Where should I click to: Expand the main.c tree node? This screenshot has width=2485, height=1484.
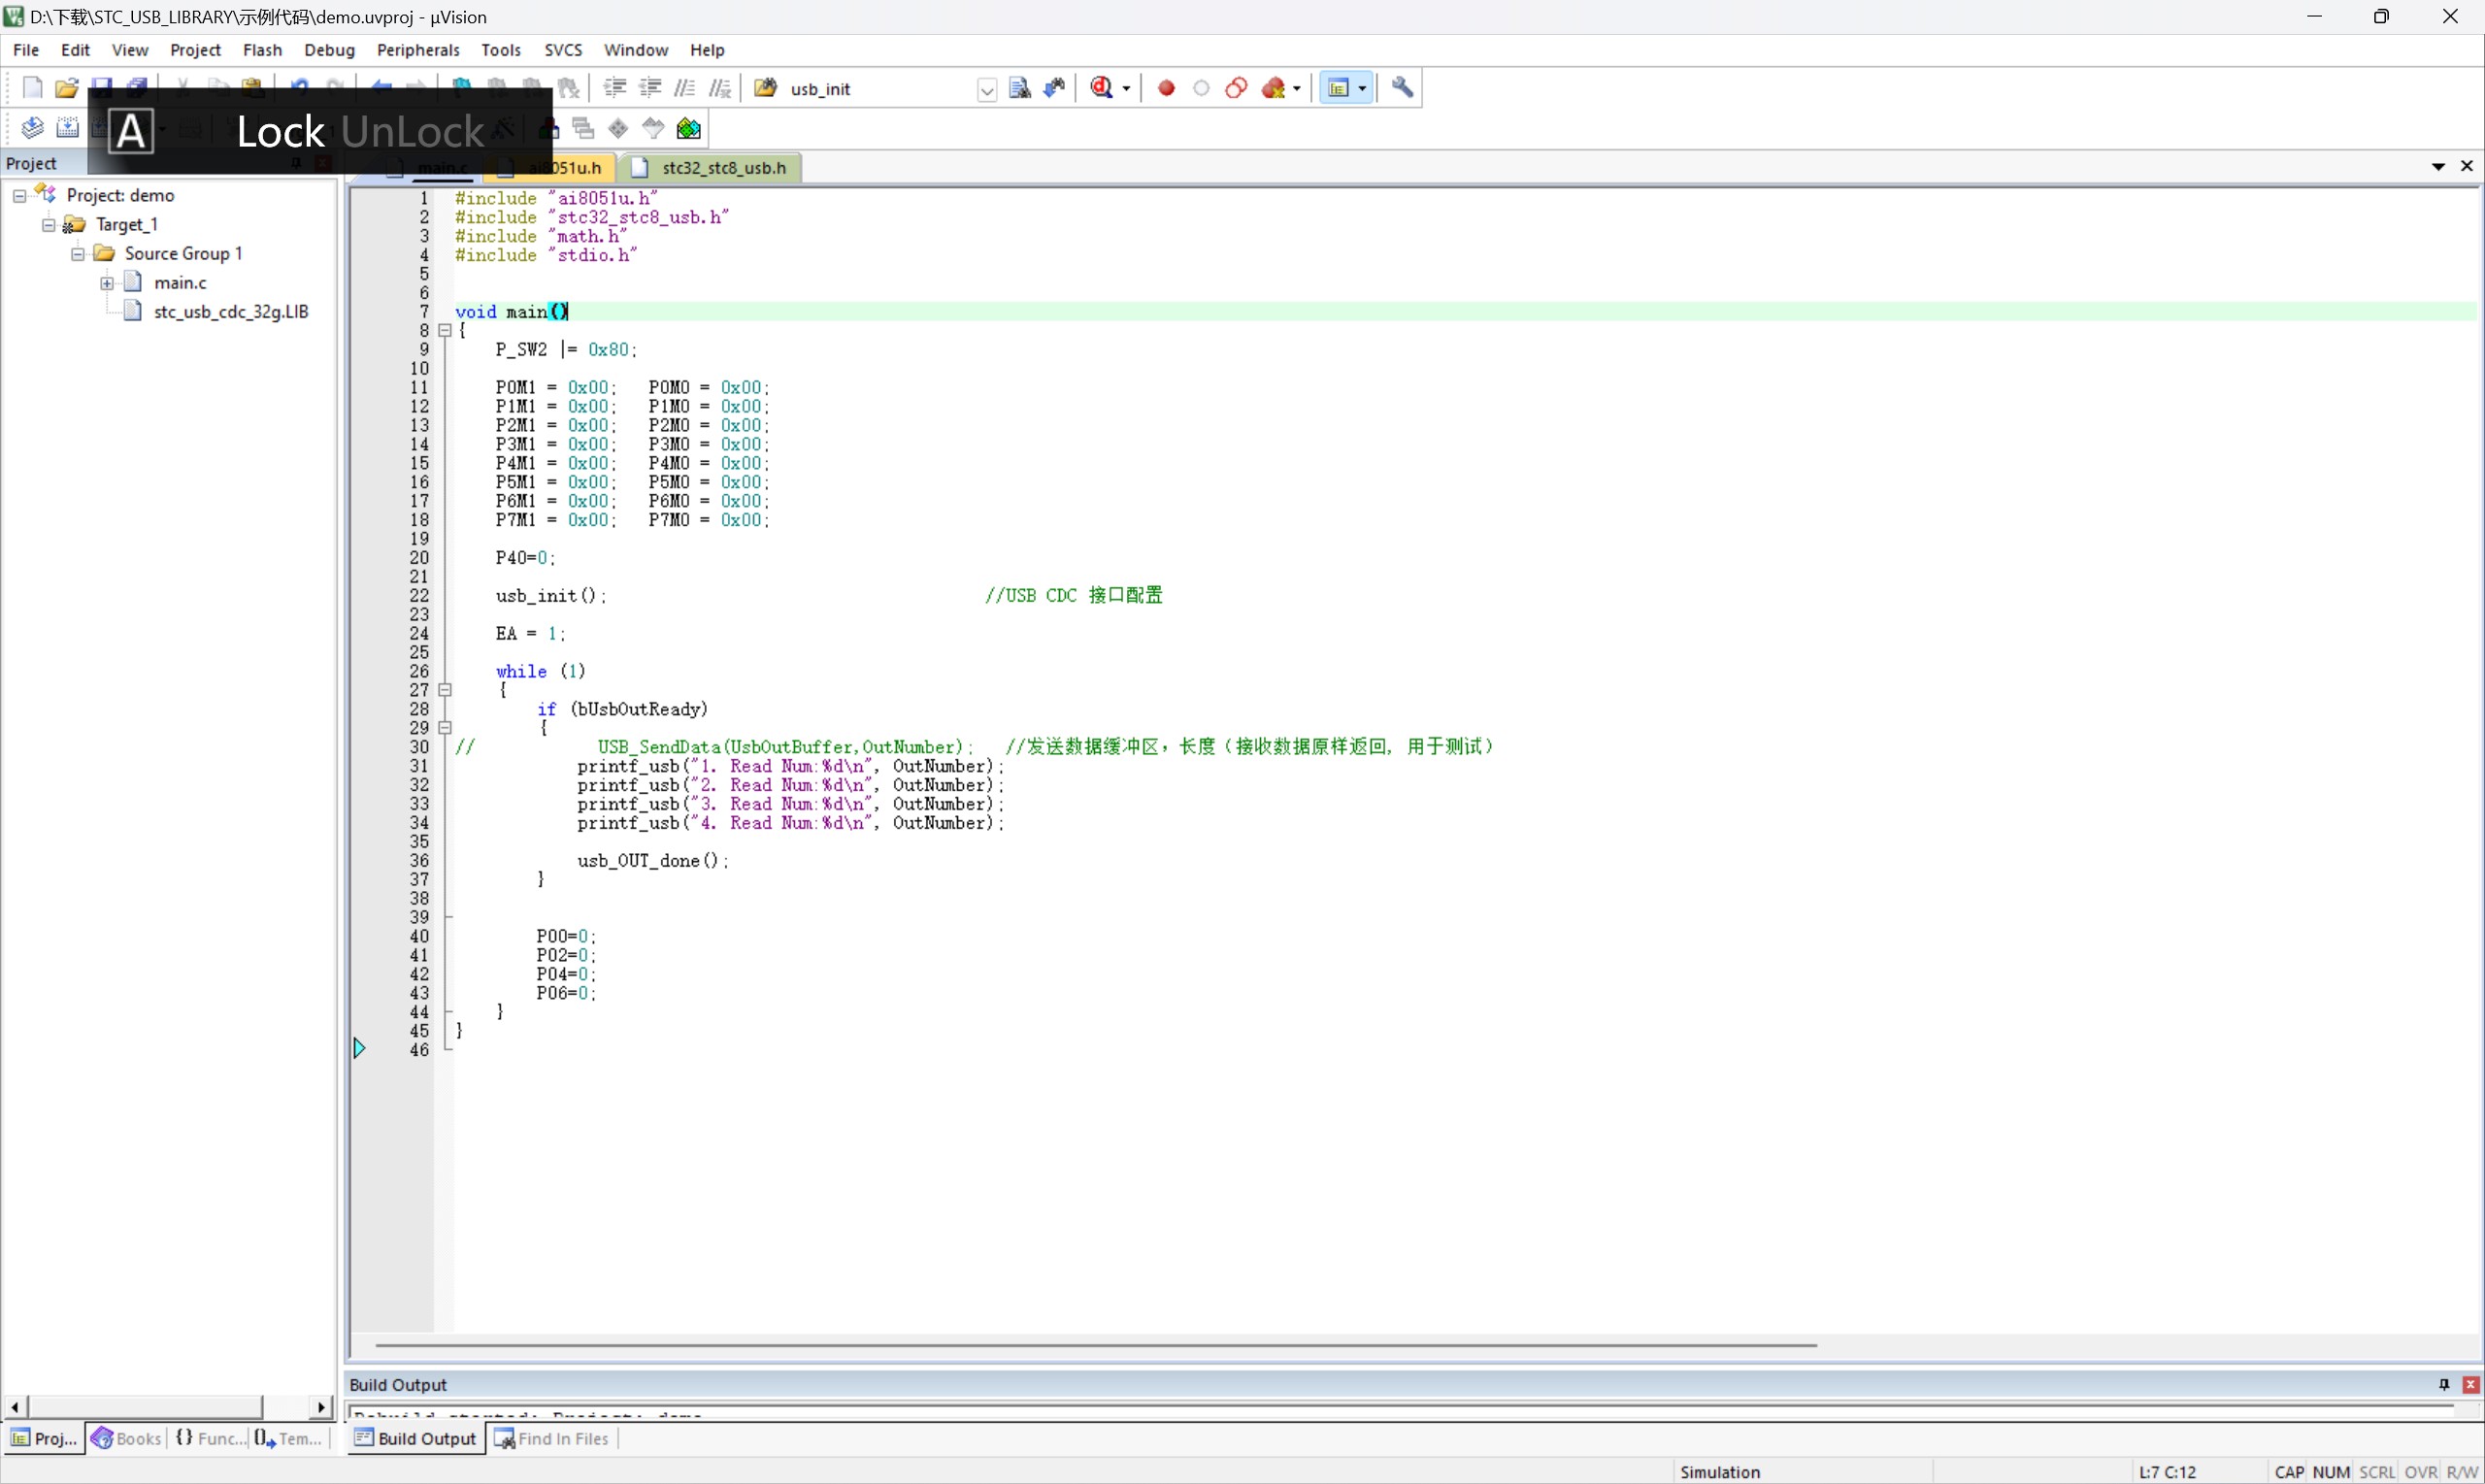pos(106,283)
